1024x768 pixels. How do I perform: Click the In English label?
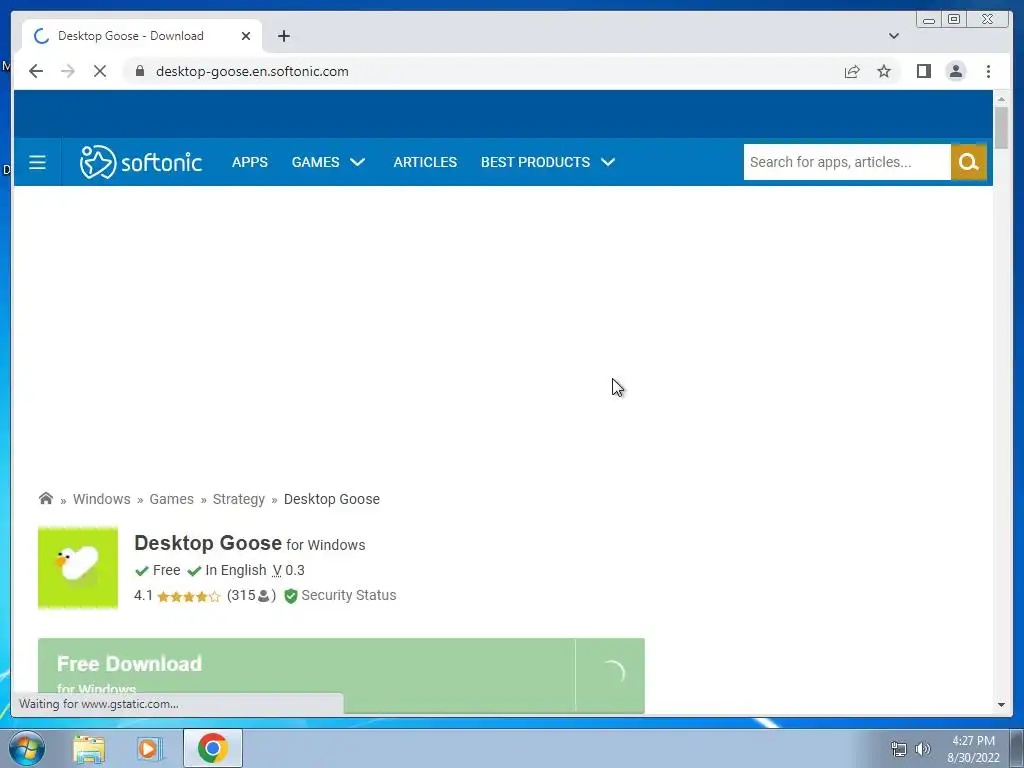[x=227, y=570]
